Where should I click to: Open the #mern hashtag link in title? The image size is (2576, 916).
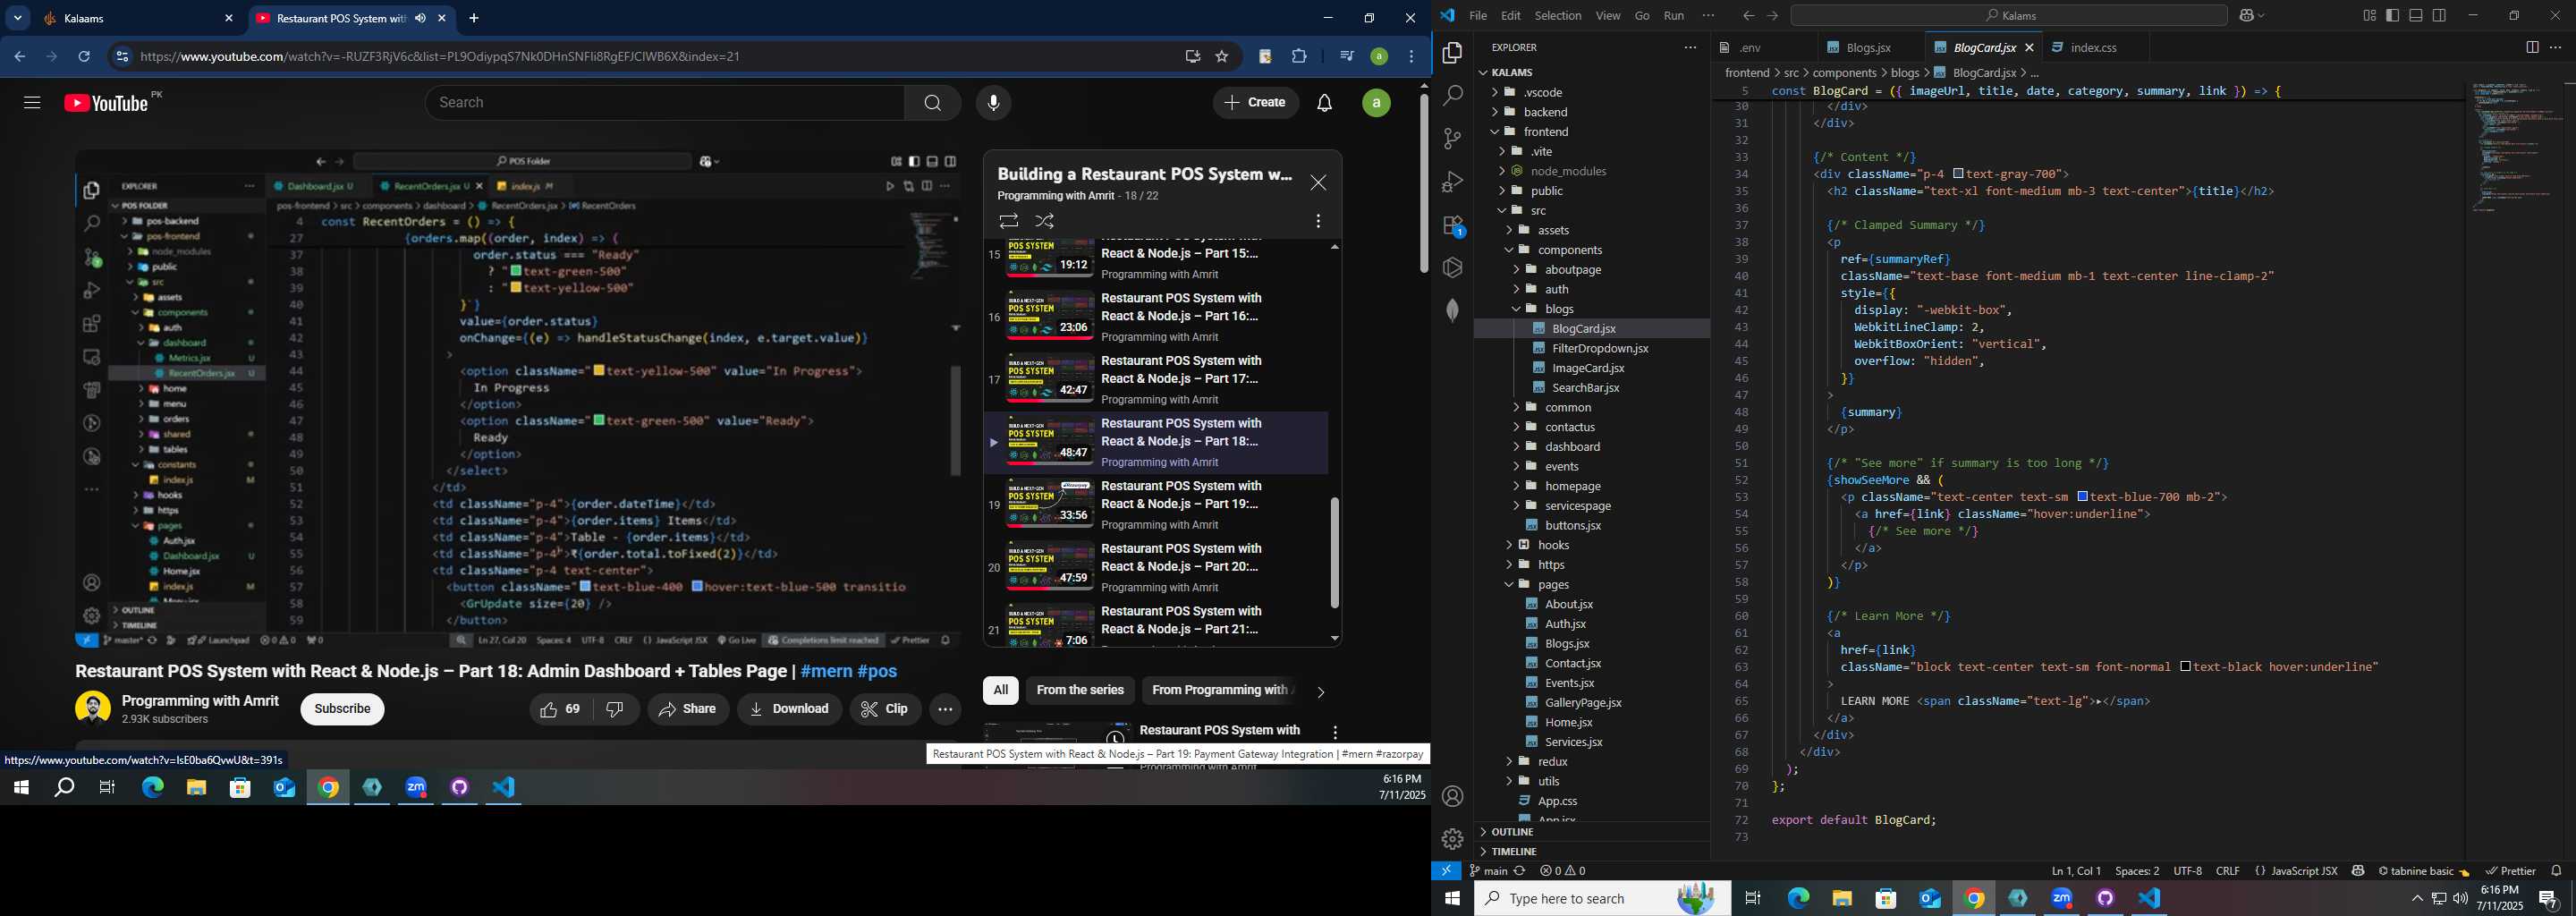point(826,671)
